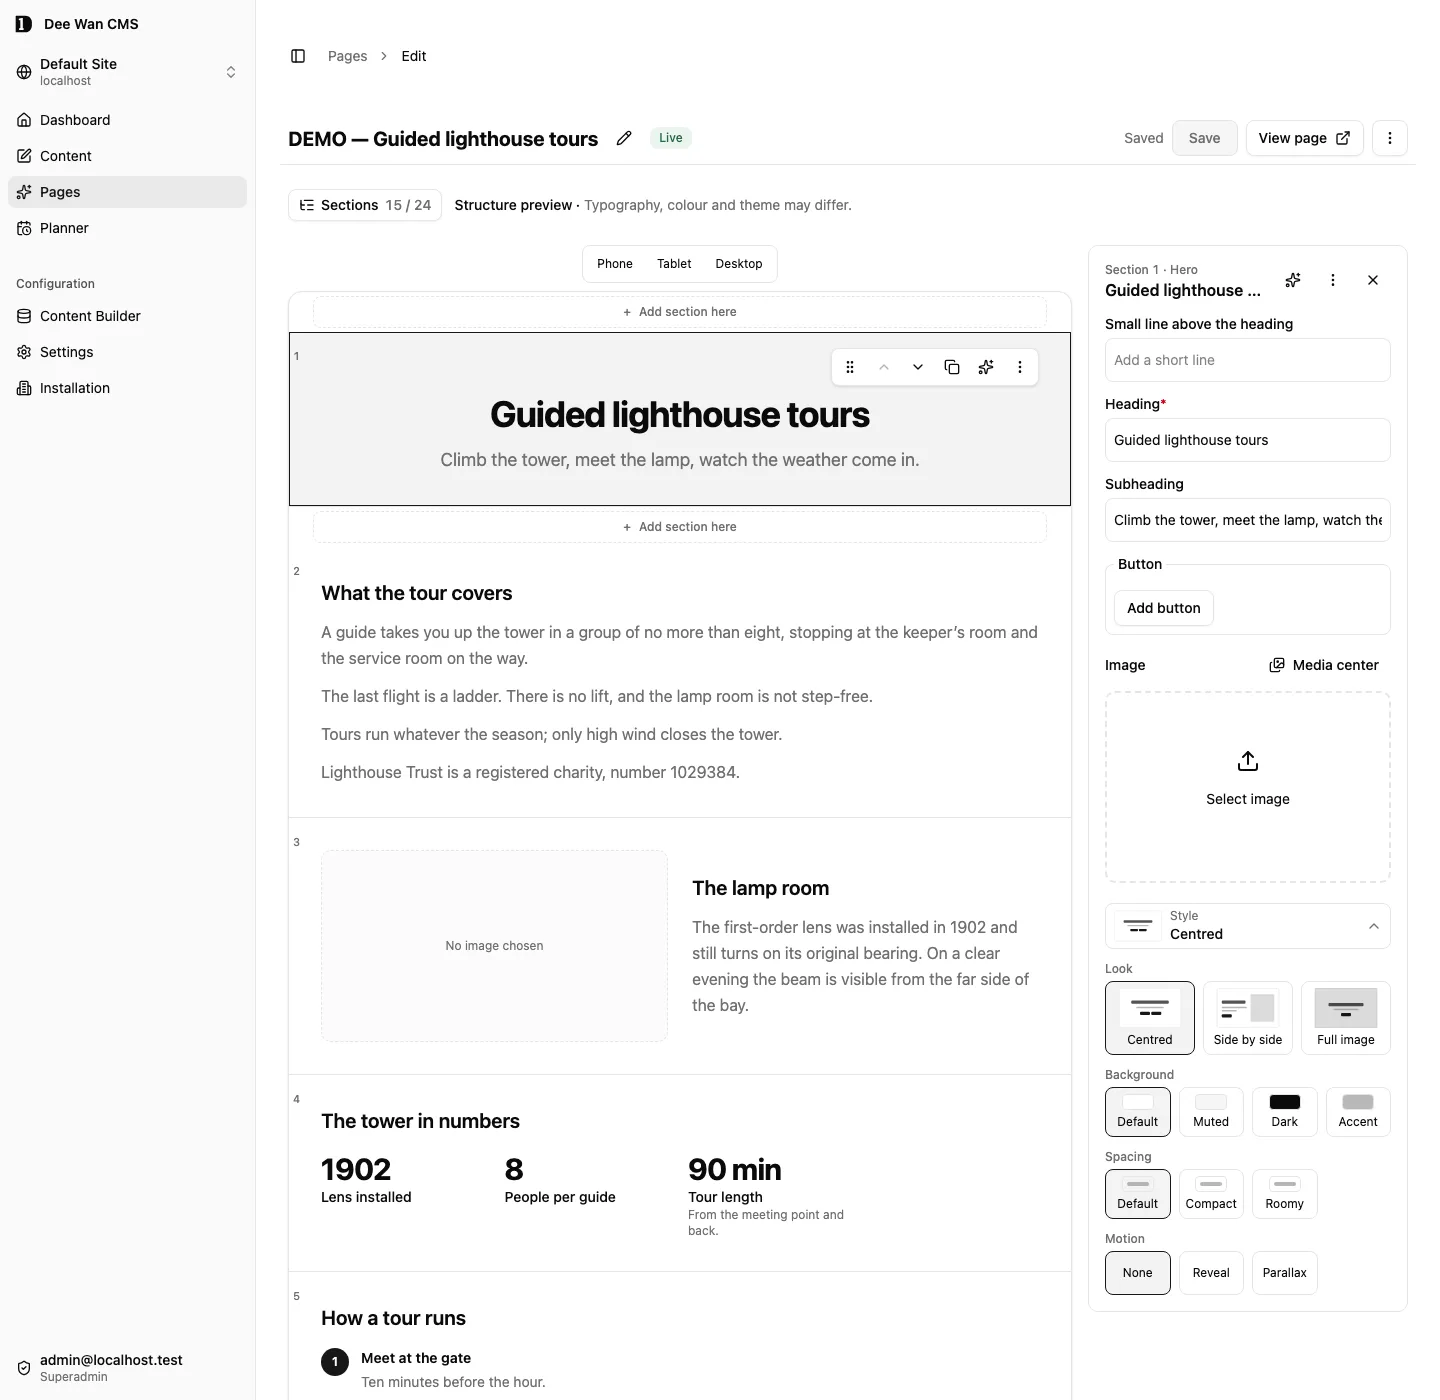This screenshot has height=1400, width=1440.
Task: Switch preview to Tablet
Action: pos(674,264)
